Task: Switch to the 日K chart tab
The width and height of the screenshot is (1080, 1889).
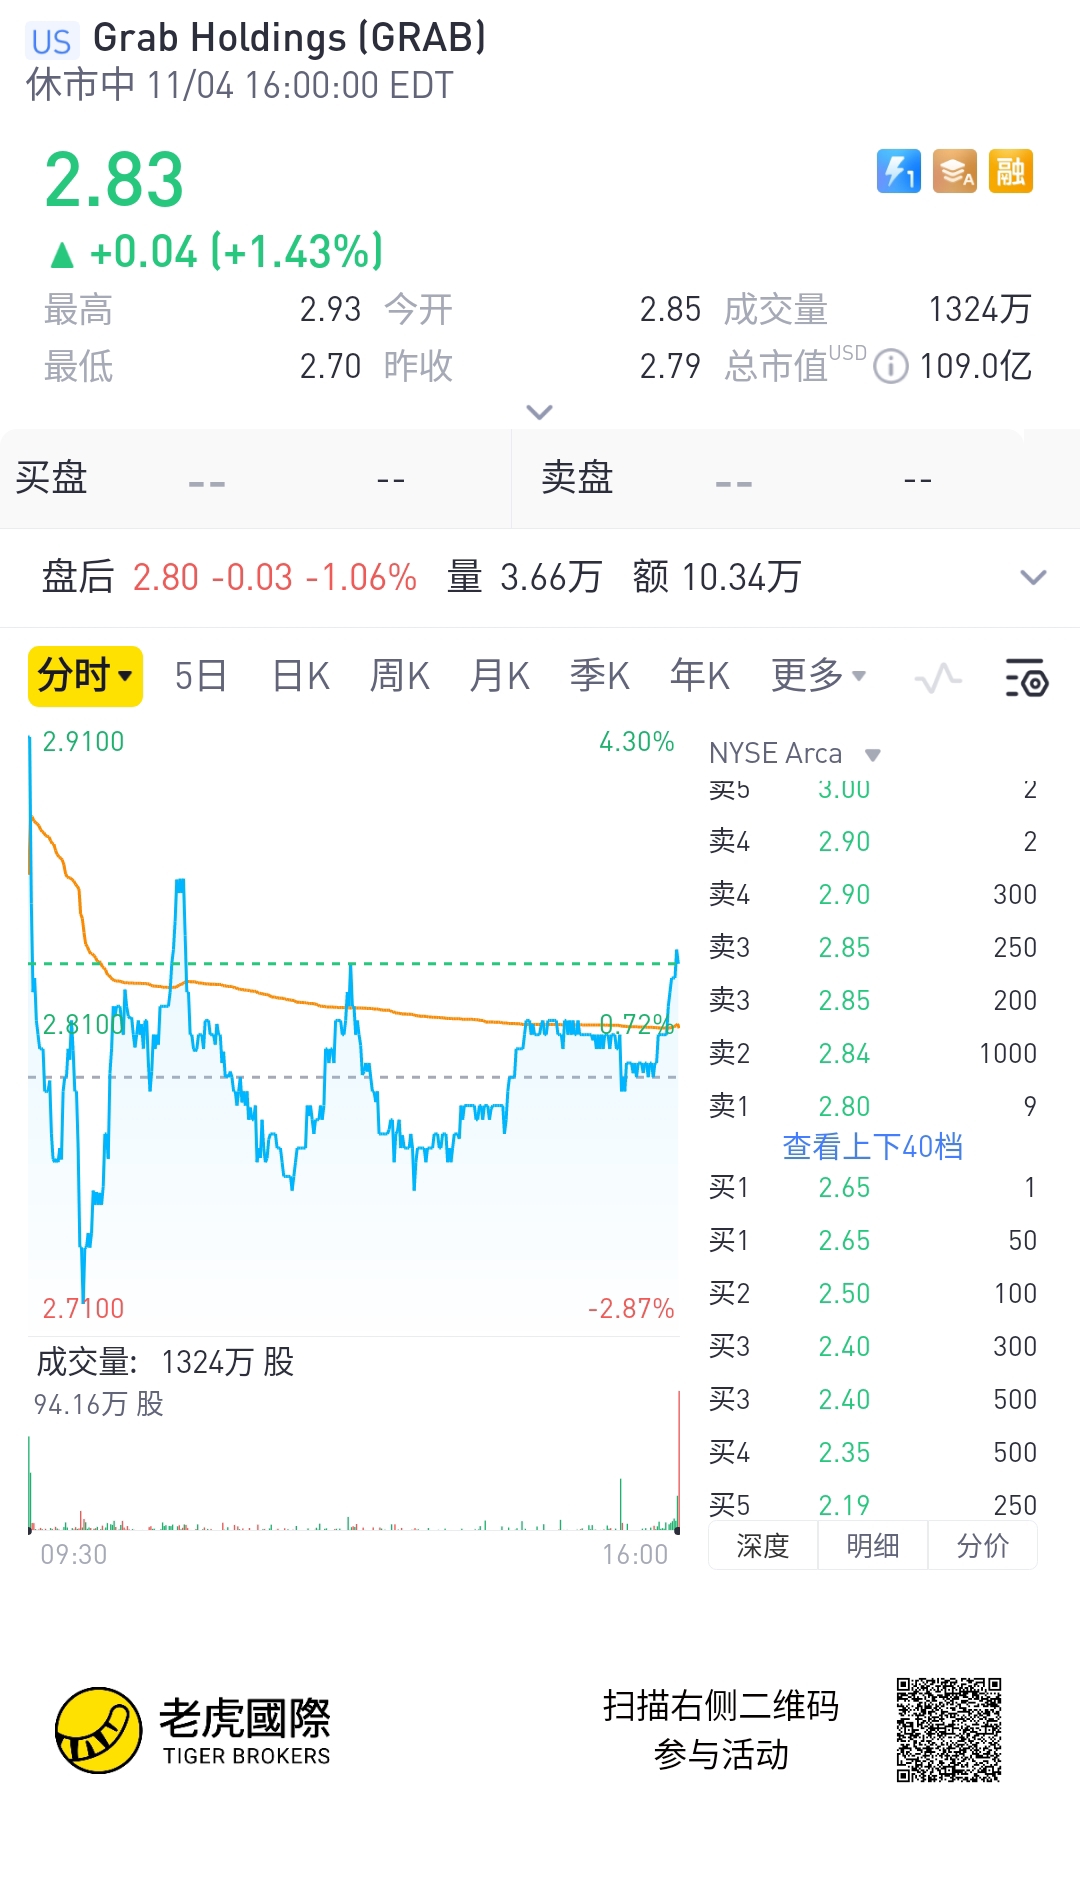Action: tap(301, 676)
